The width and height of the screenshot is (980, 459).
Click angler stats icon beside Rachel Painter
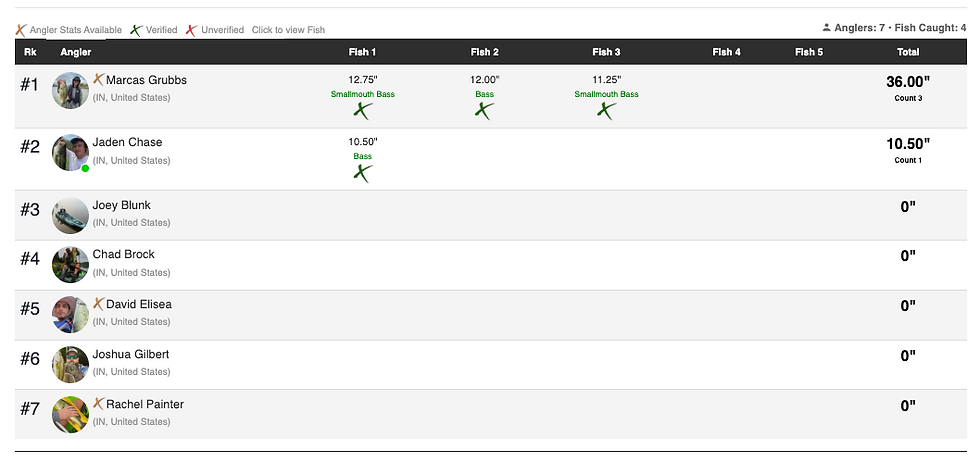(x=98, y=404)
